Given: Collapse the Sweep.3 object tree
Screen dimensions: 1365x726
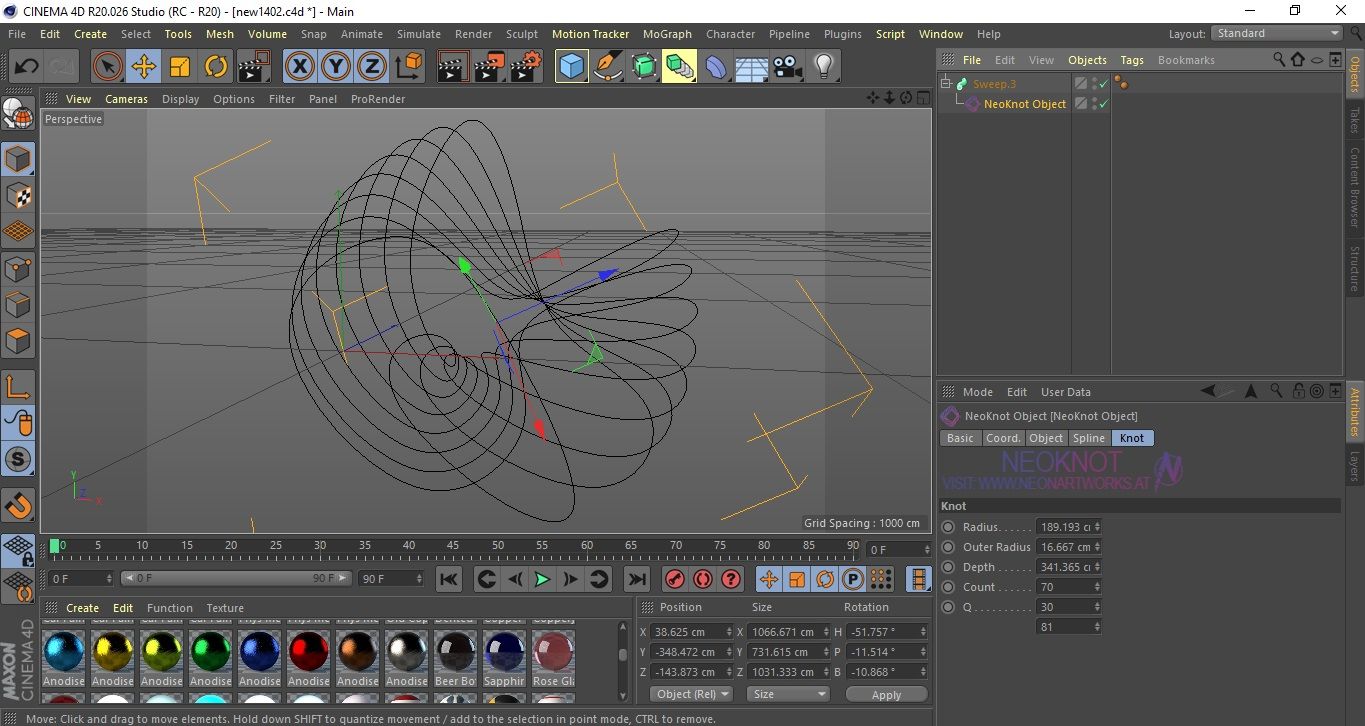Looking at the screenshot, I should (x=946, y=84).
